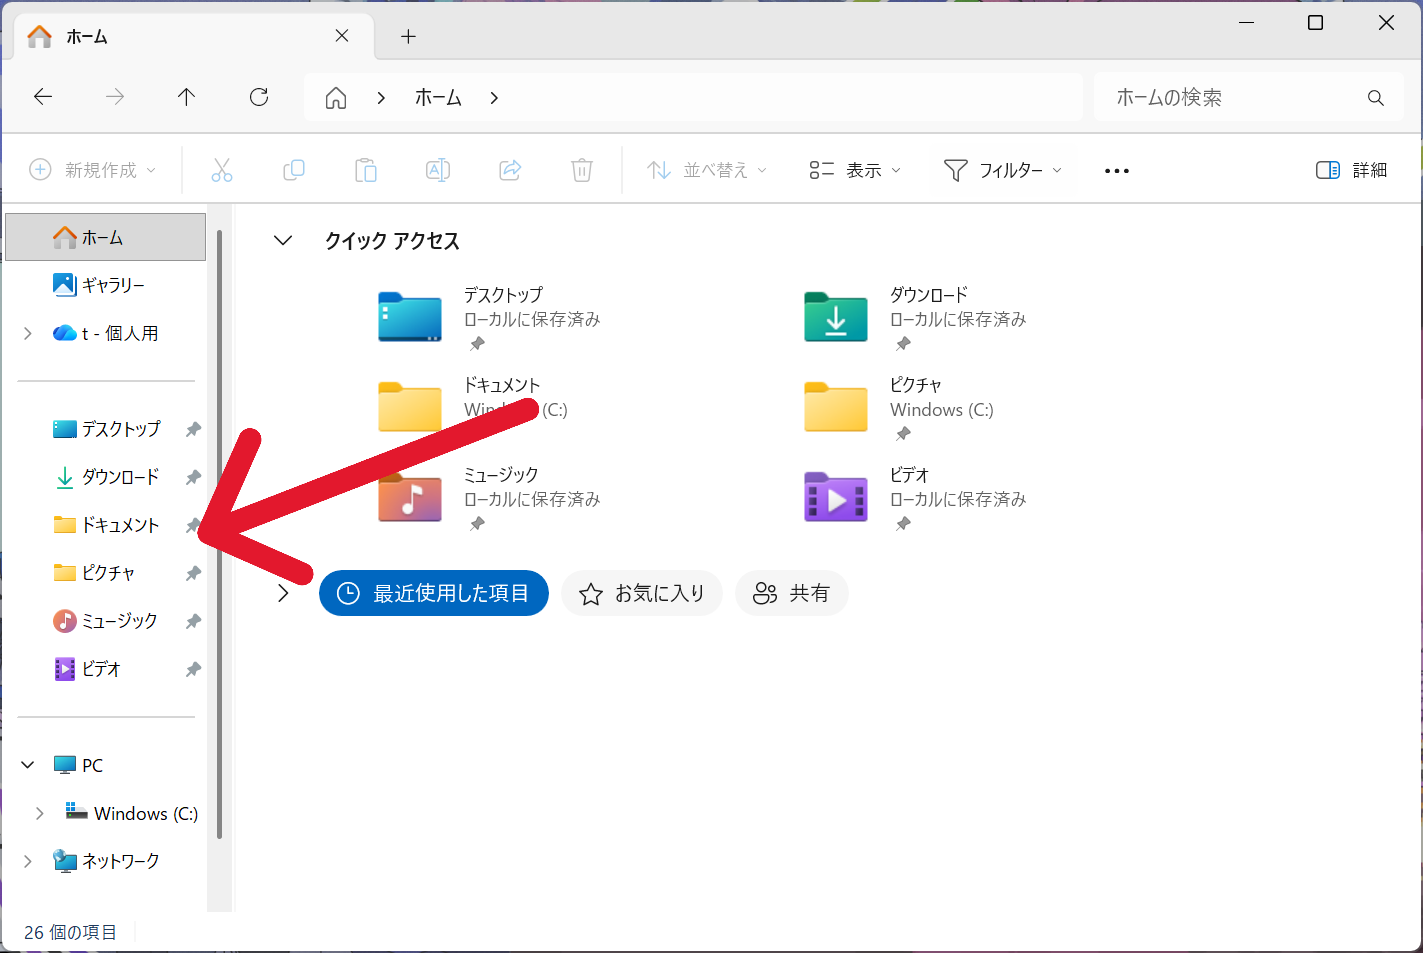Select ギャラリー in the sidebar
Screen dimensions: 1423x953
coord(112,285)
